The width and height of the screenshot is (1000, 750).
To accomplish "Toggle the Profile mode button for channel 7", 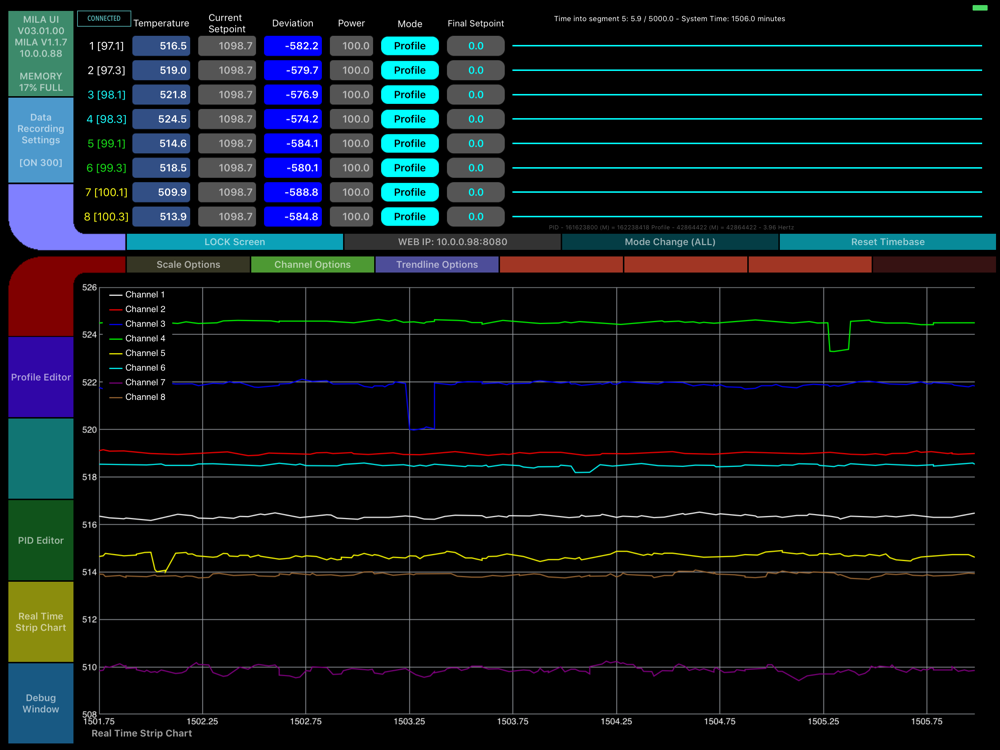I will 409,192.
